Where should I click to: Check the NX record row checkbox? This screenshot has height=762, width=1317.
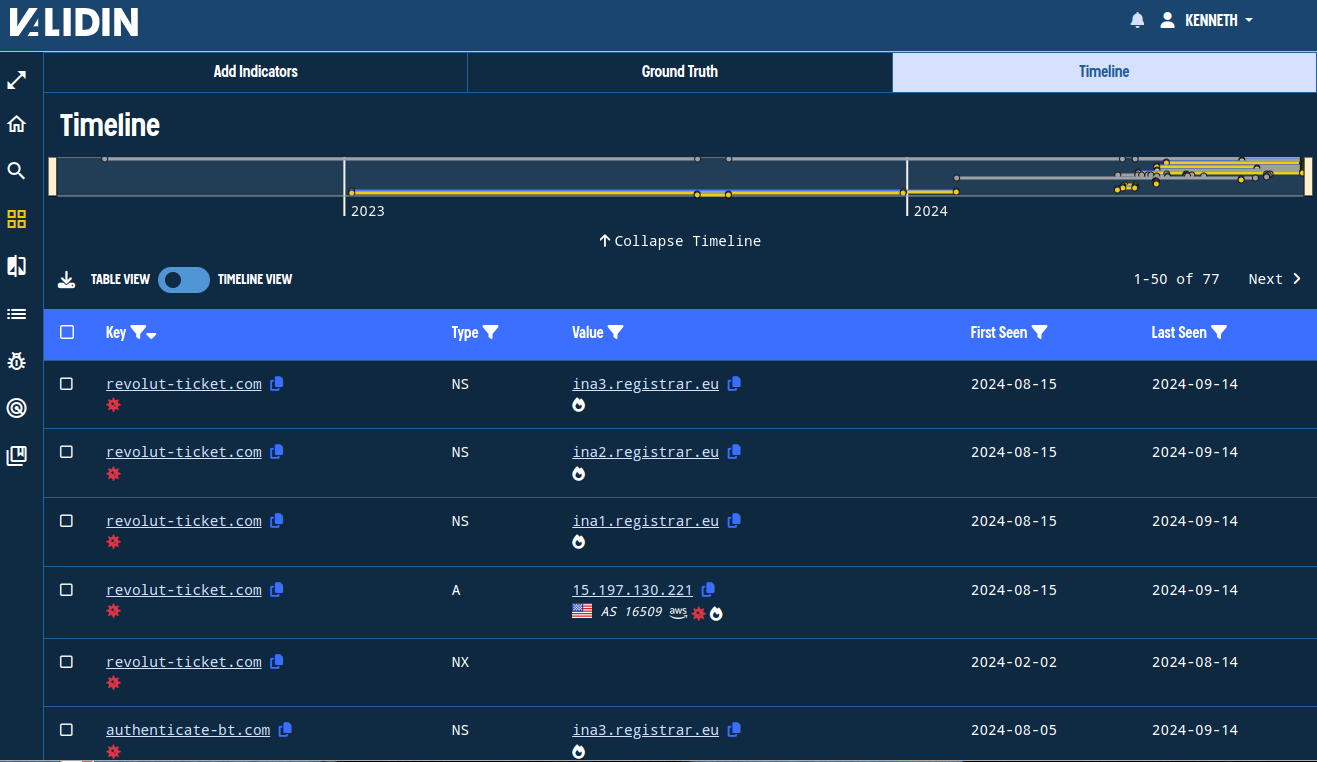pyautogui.click(x=67, y=662)
